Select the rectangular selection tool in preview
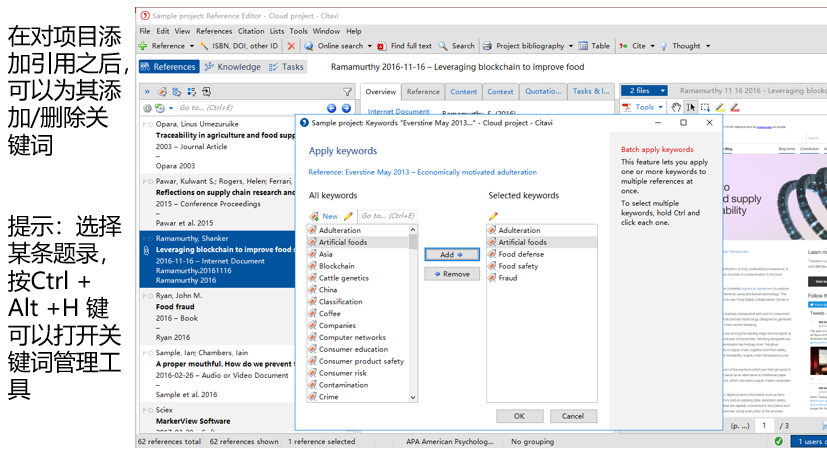Image resolution: width=827 pixels, height=452 pixels. 705,107
